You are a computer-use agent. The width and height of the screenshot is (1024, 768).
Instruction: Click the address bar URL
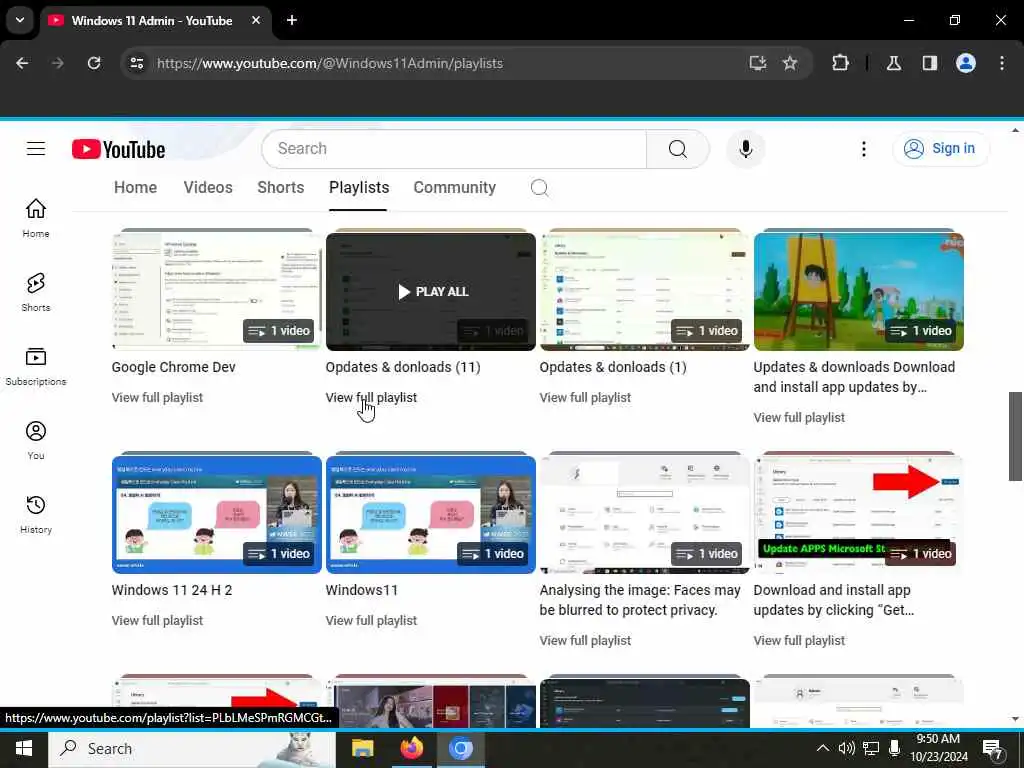tap(330, 63)
